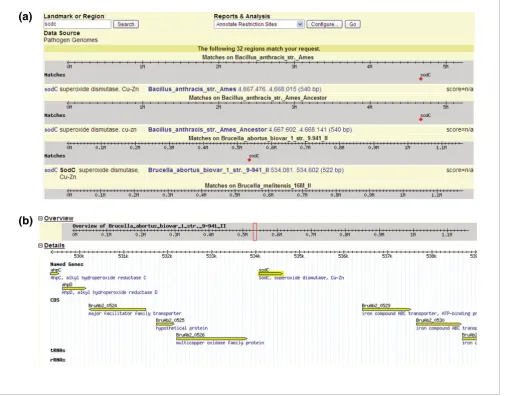Click the 'iron compound ABC transporter, ATP-binding' label
The width and height of the screenshot is (506, 396).
click(x=419, y=314)
